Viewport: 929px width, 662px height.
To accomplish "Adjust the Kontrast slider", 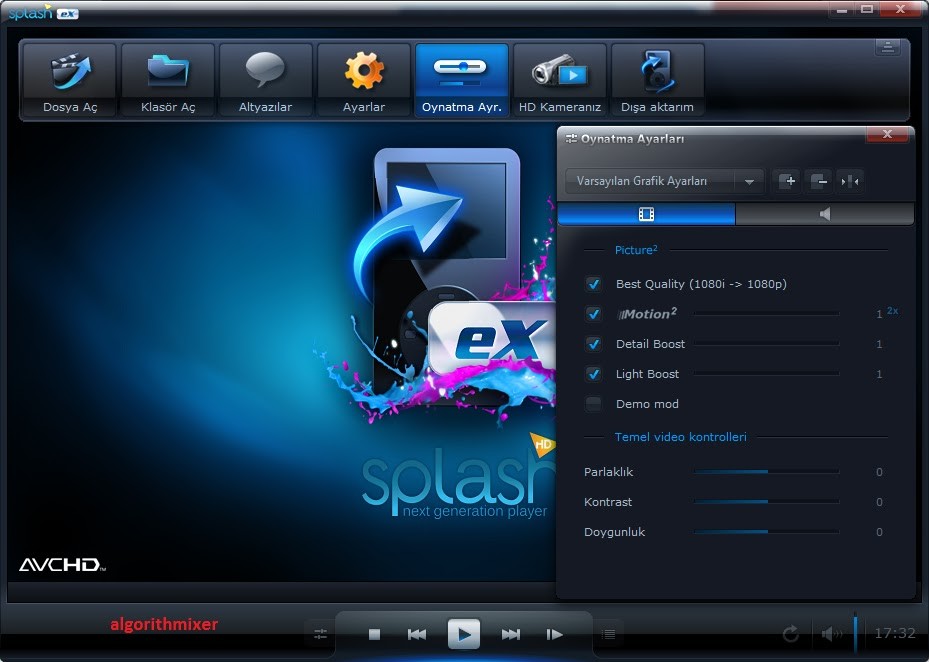I will coord(766,502).
